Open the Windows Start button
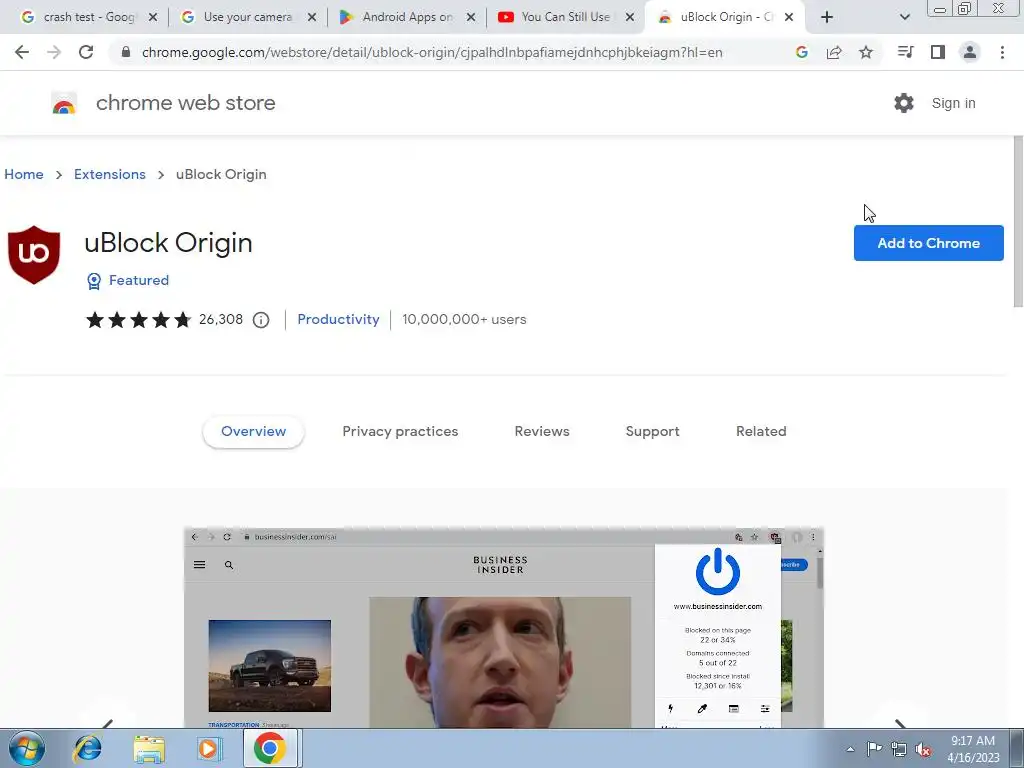The width and height of the screenshot is (1024, 768). coord(27,748)
